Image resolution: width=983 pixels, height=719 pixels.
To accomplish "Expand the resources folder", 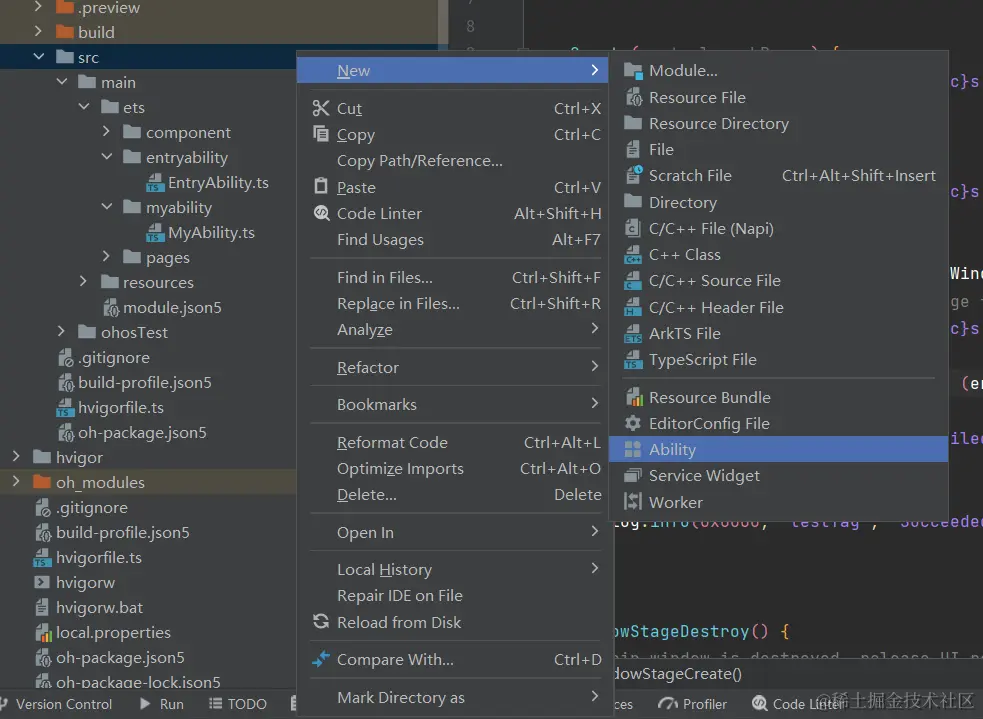I will point(83,281).
